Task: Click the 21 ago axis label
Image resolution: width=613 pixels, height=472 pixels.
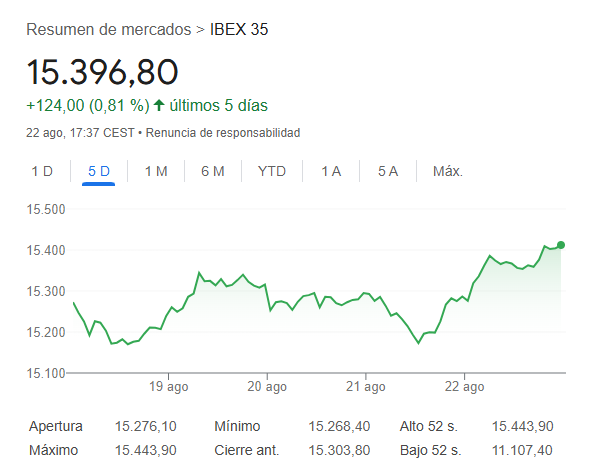Action: (x=366, y=386)
